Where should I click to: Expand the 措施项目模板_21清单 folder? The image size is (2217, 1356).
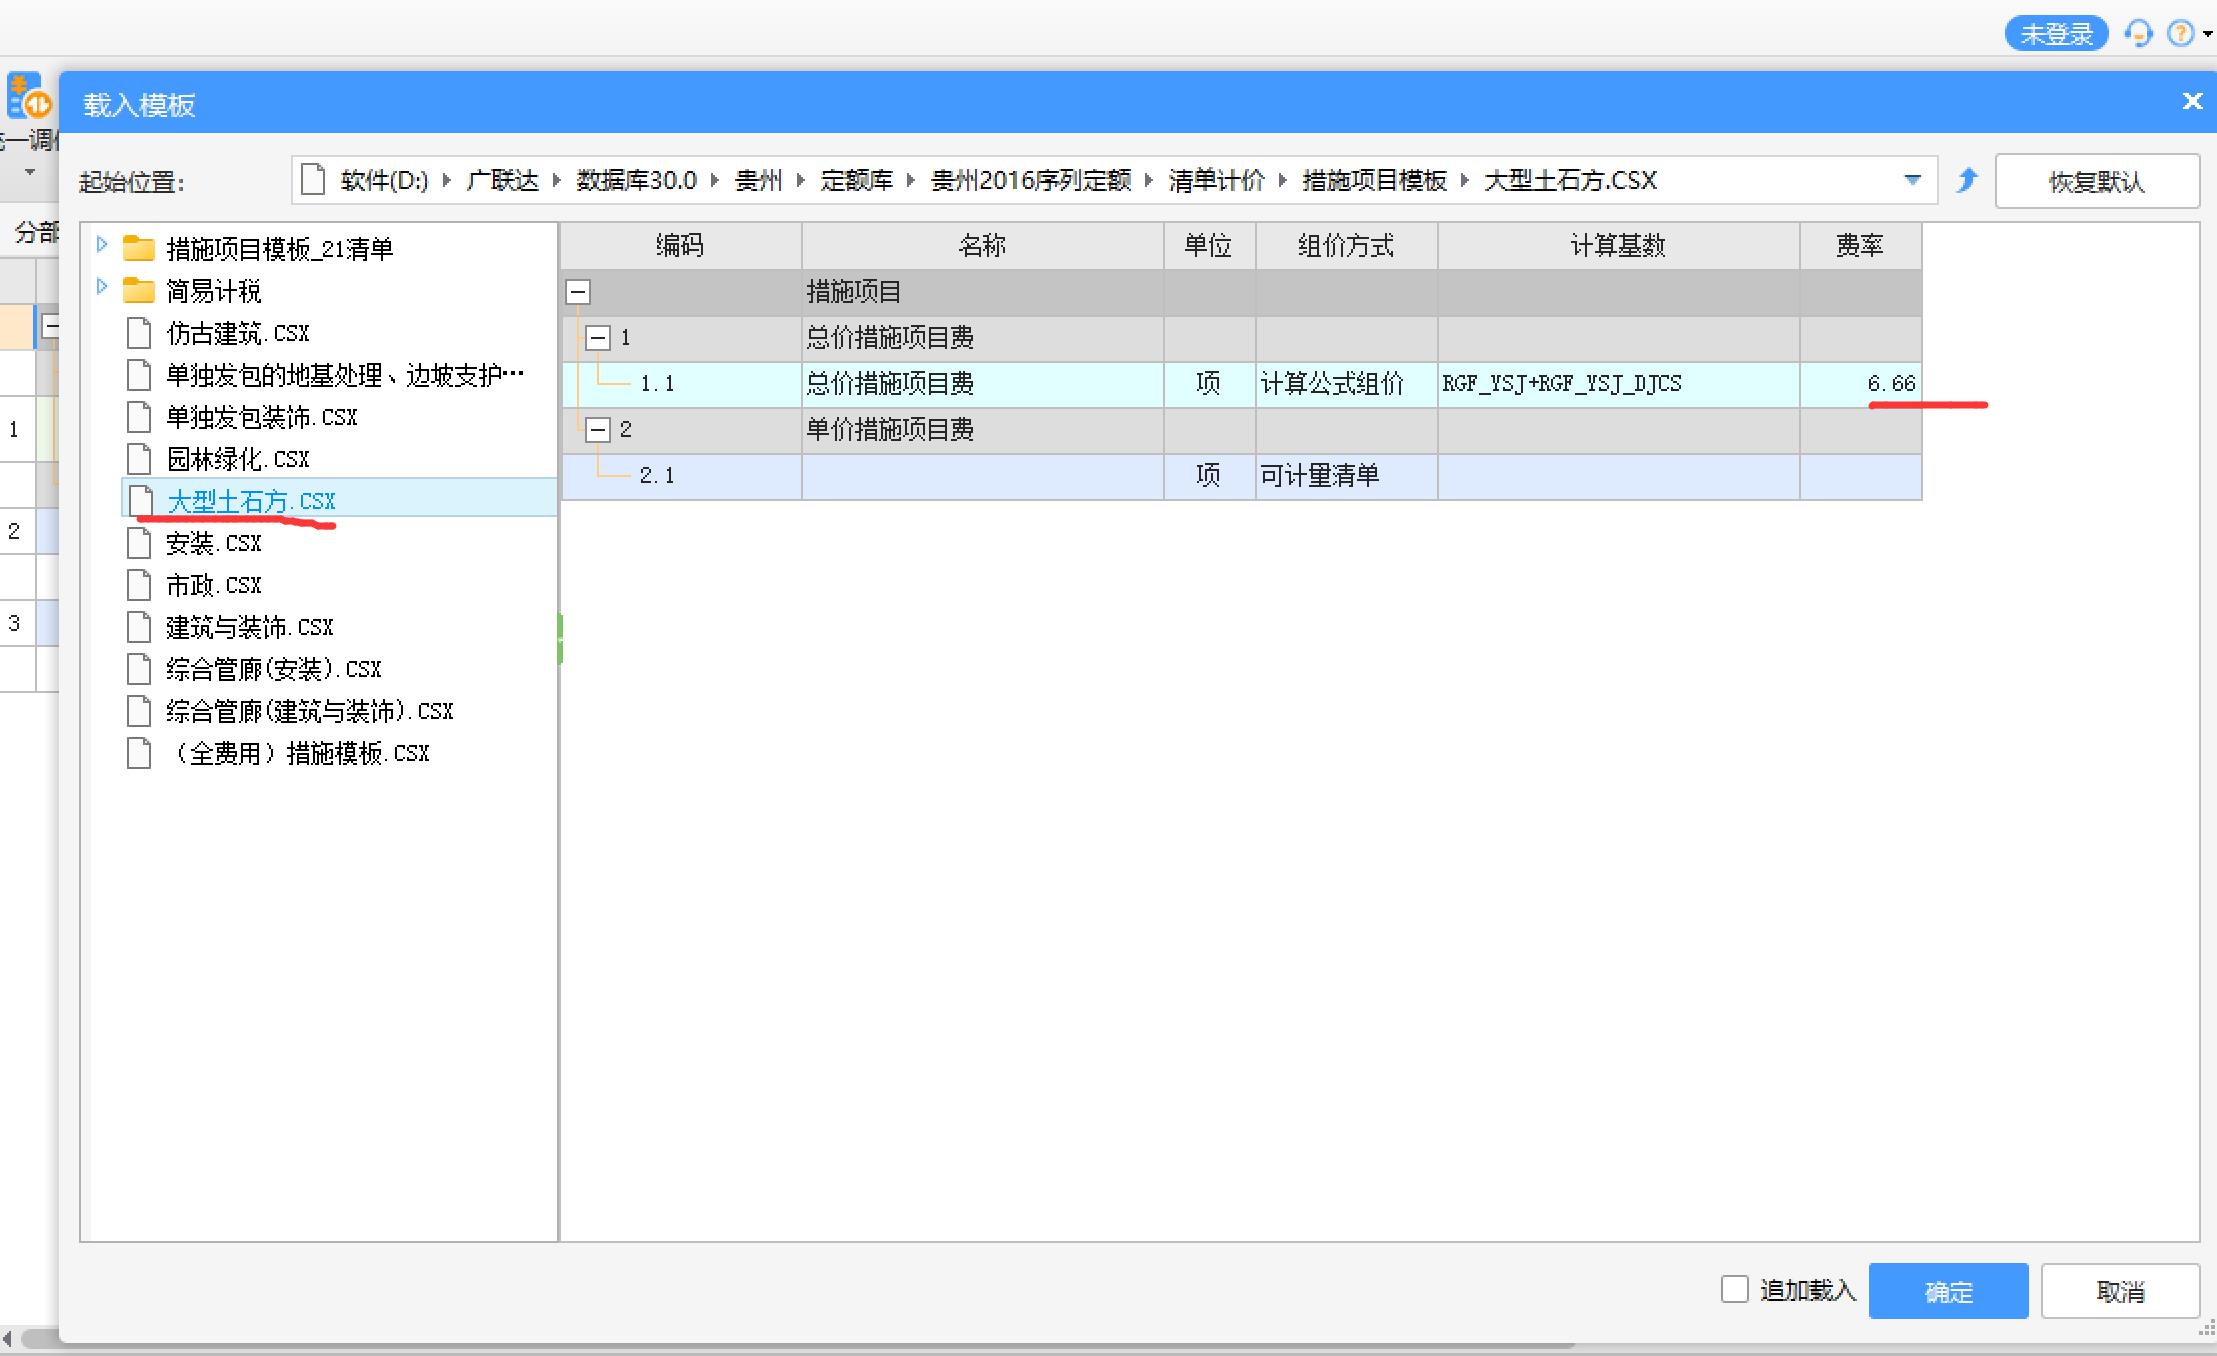(101, 245)
